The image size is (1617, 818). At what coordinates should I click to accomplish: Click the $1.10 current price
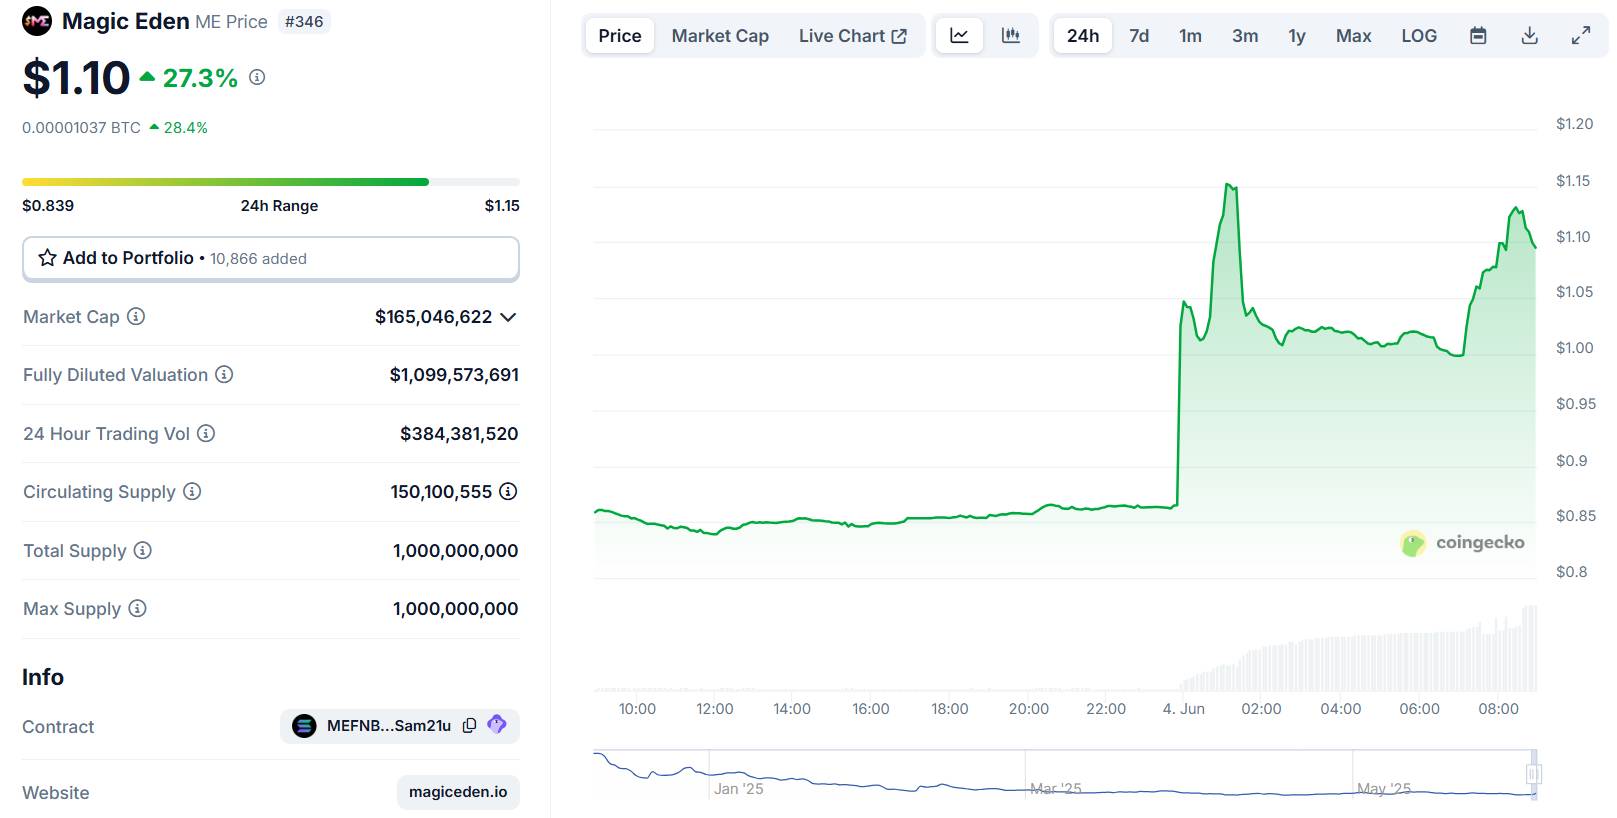tap(76, 78)
